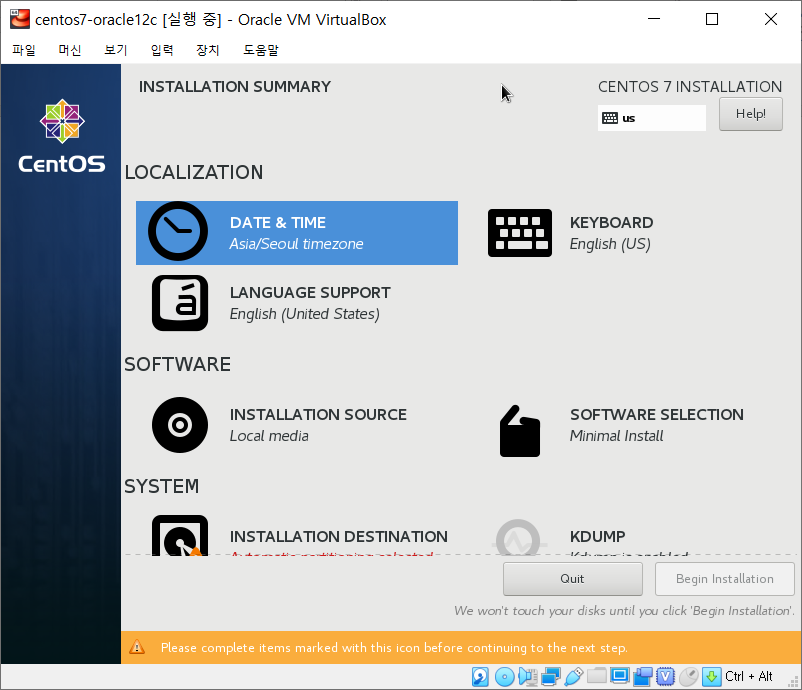802x690 pixels.
Task: Open SOFTWARE SELECTION entry text
Action: pos(657,425)
